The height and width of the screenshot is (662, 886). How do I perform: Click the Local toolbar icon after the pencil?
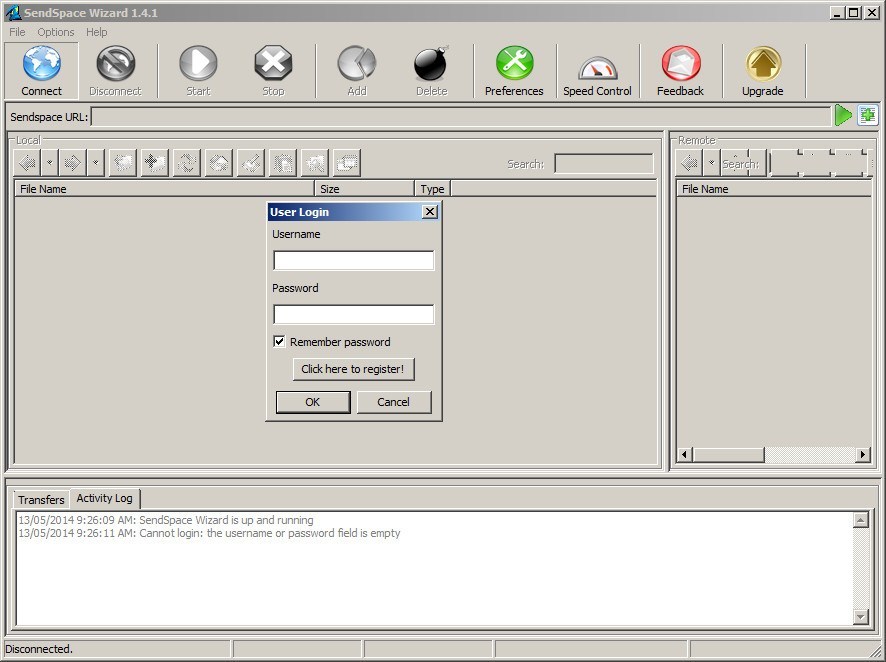click(283, 163)
